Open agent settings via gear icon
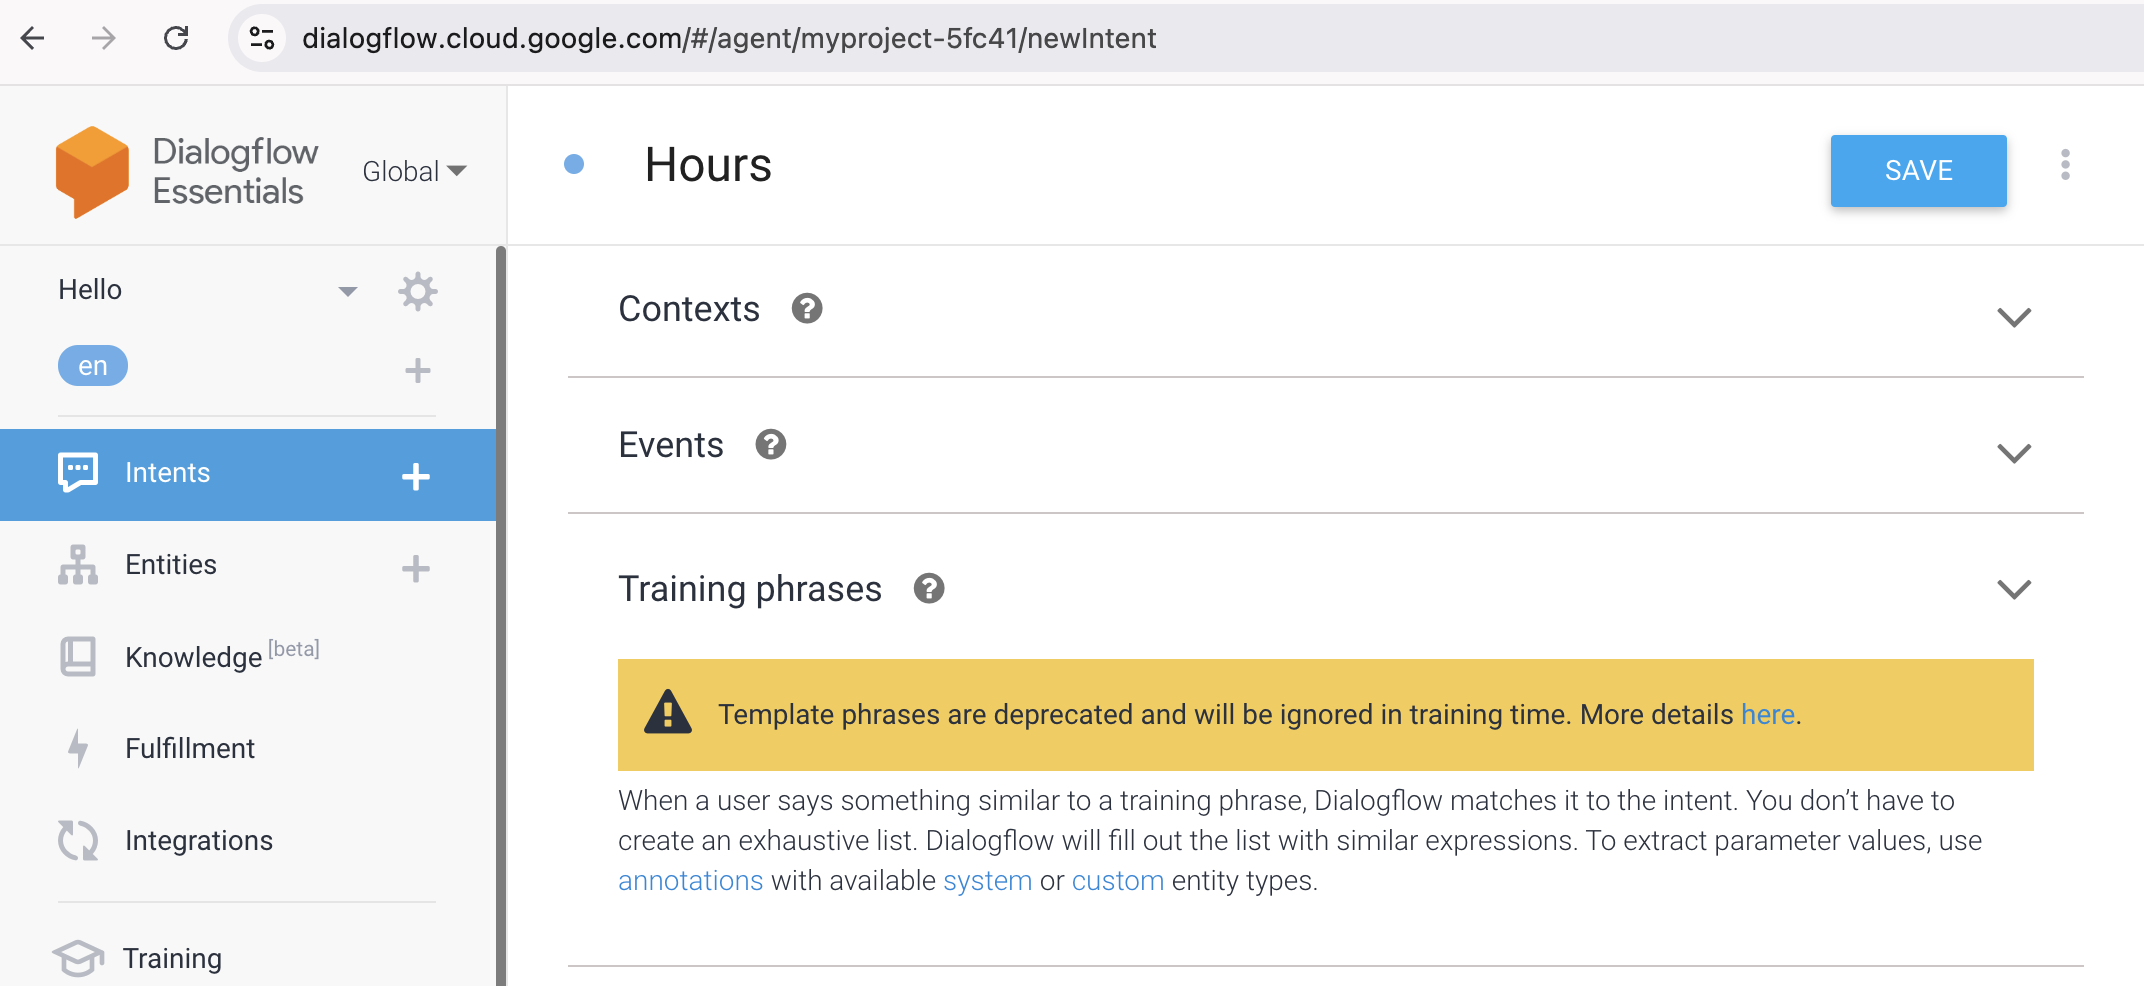The image size is (2144, 986). pos(418,291)
